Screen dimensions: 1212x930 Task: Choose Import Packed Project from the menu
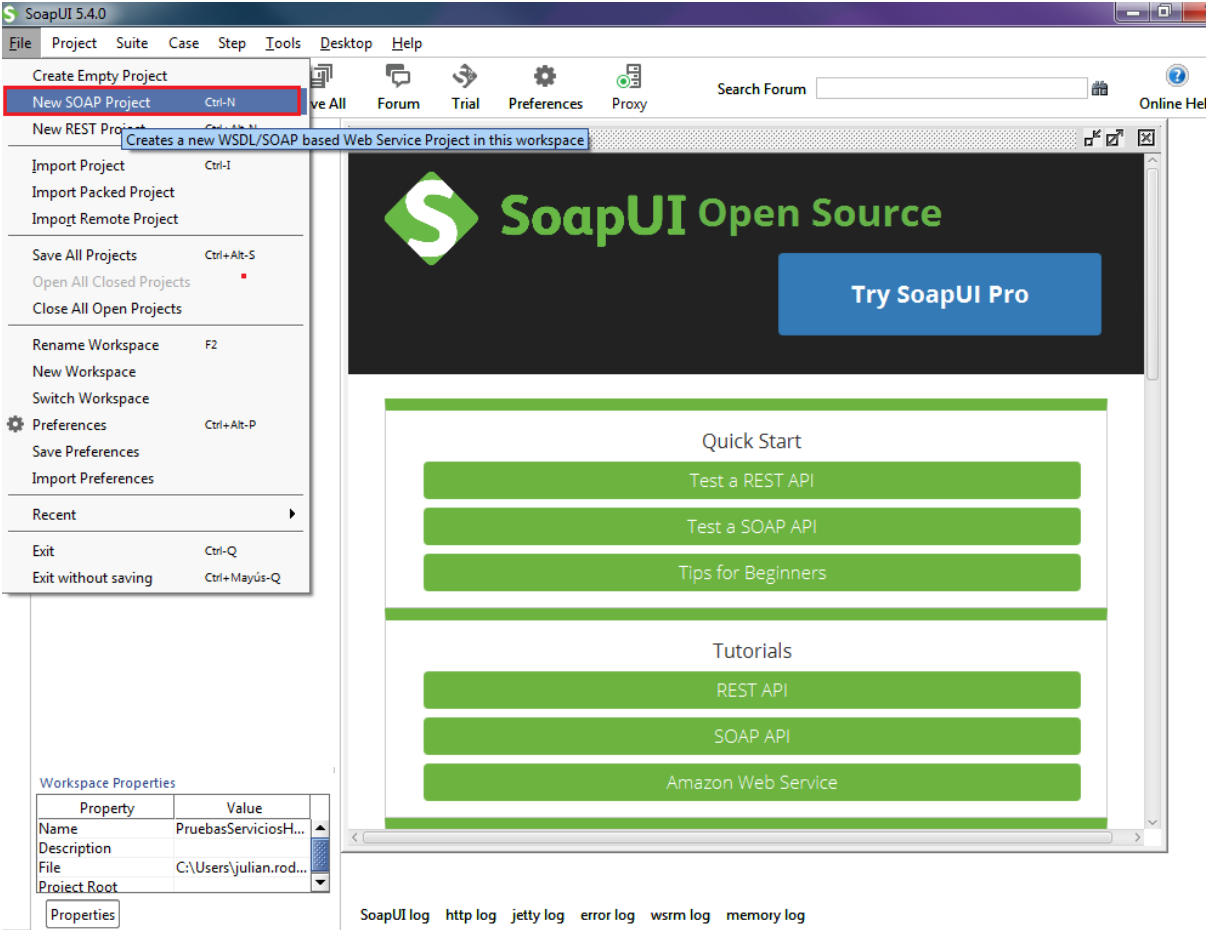(104, 192)
